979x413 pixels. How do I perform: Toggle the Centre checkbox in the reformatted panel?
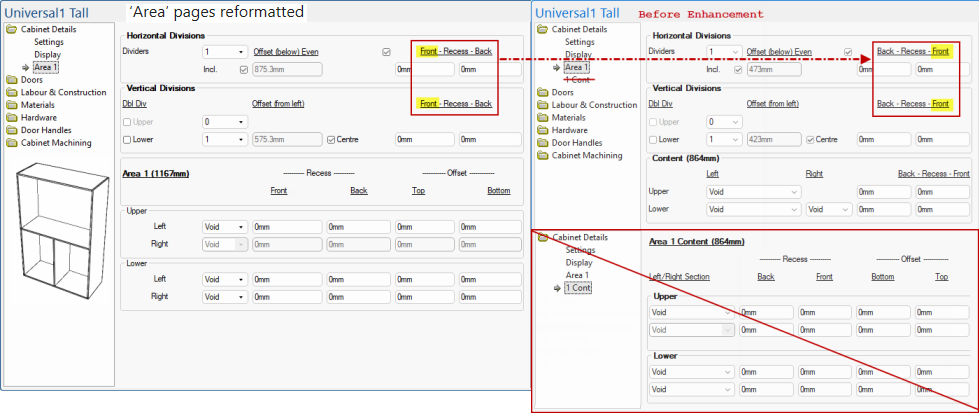point(331,139)
